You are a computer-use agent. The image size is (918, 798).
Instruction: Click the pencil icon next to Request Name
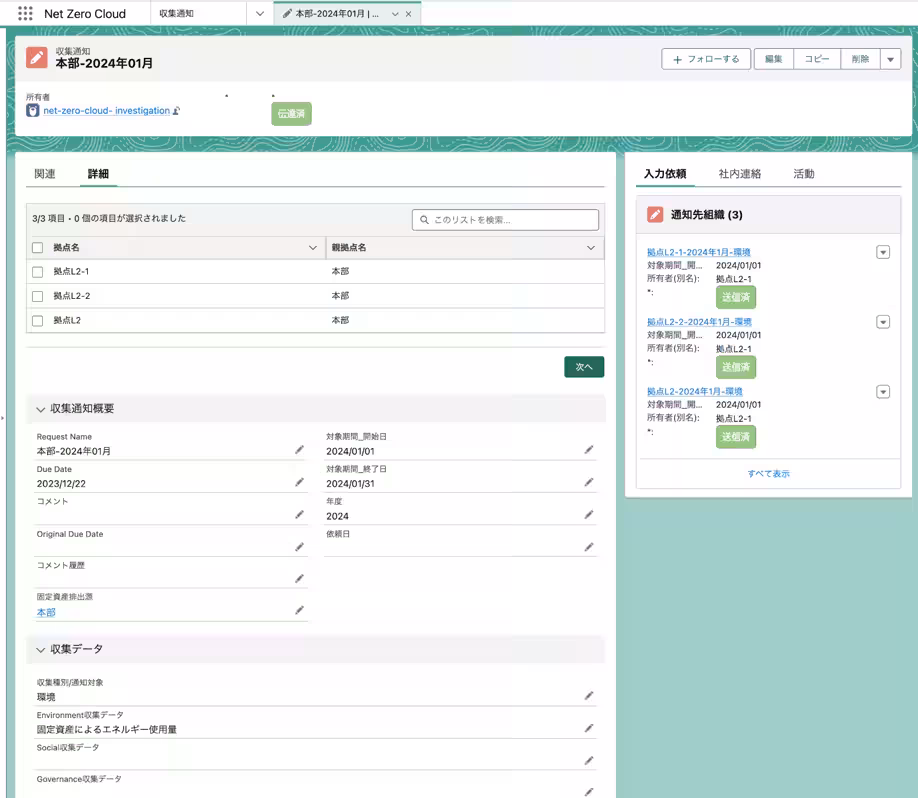point(299,450)
